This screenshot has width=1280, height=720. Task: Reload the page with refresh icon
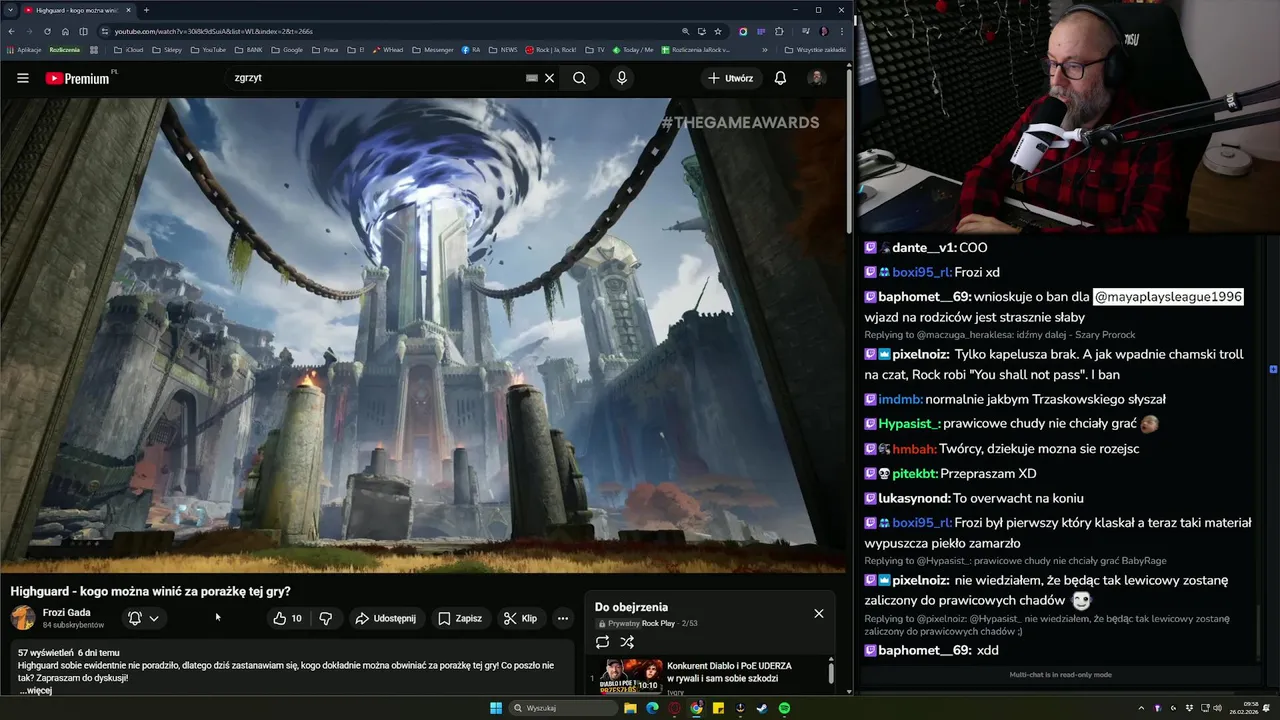point(46,31)
